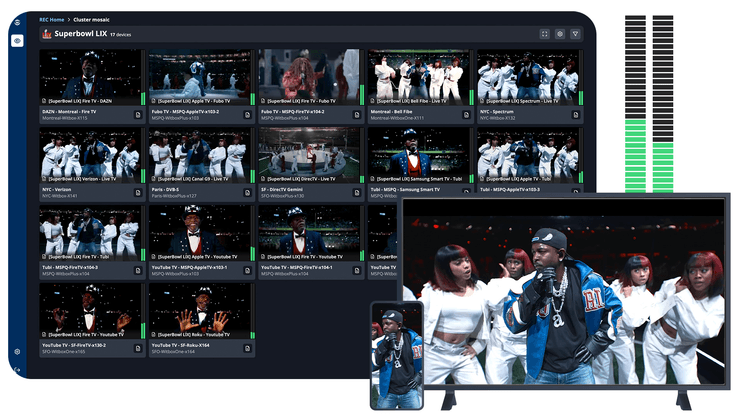The height and width of the screenshot is (419, 744).
Task: Open the Spectrum - Live TV video tile
Action: [x=528, y=77]
